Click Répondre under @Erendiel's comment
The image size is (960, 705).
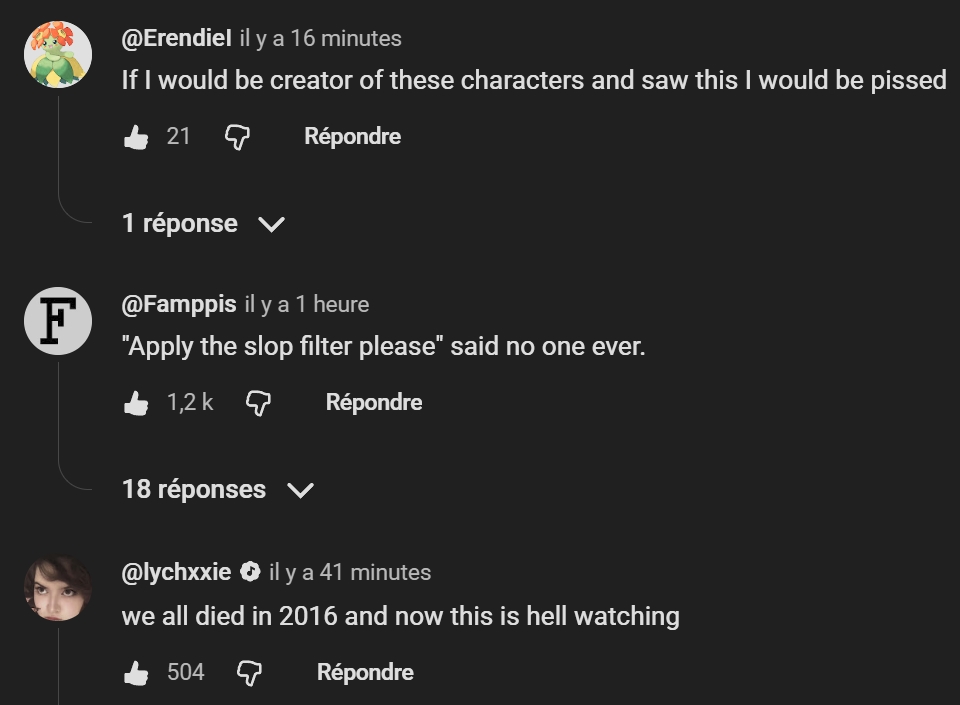(352, 137)
